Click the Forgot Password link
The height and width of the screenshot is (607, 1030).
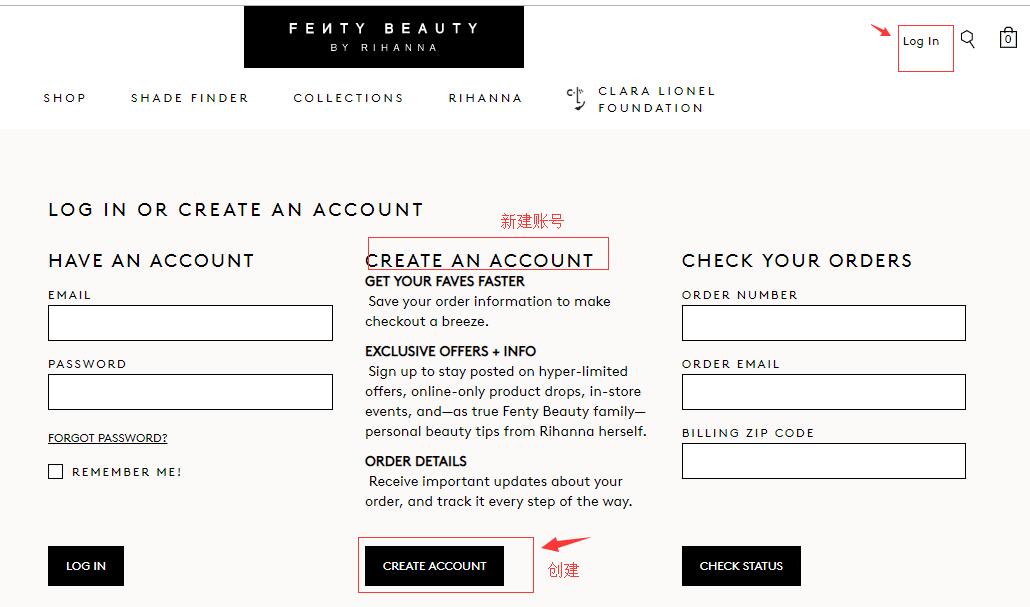[108, 438]
